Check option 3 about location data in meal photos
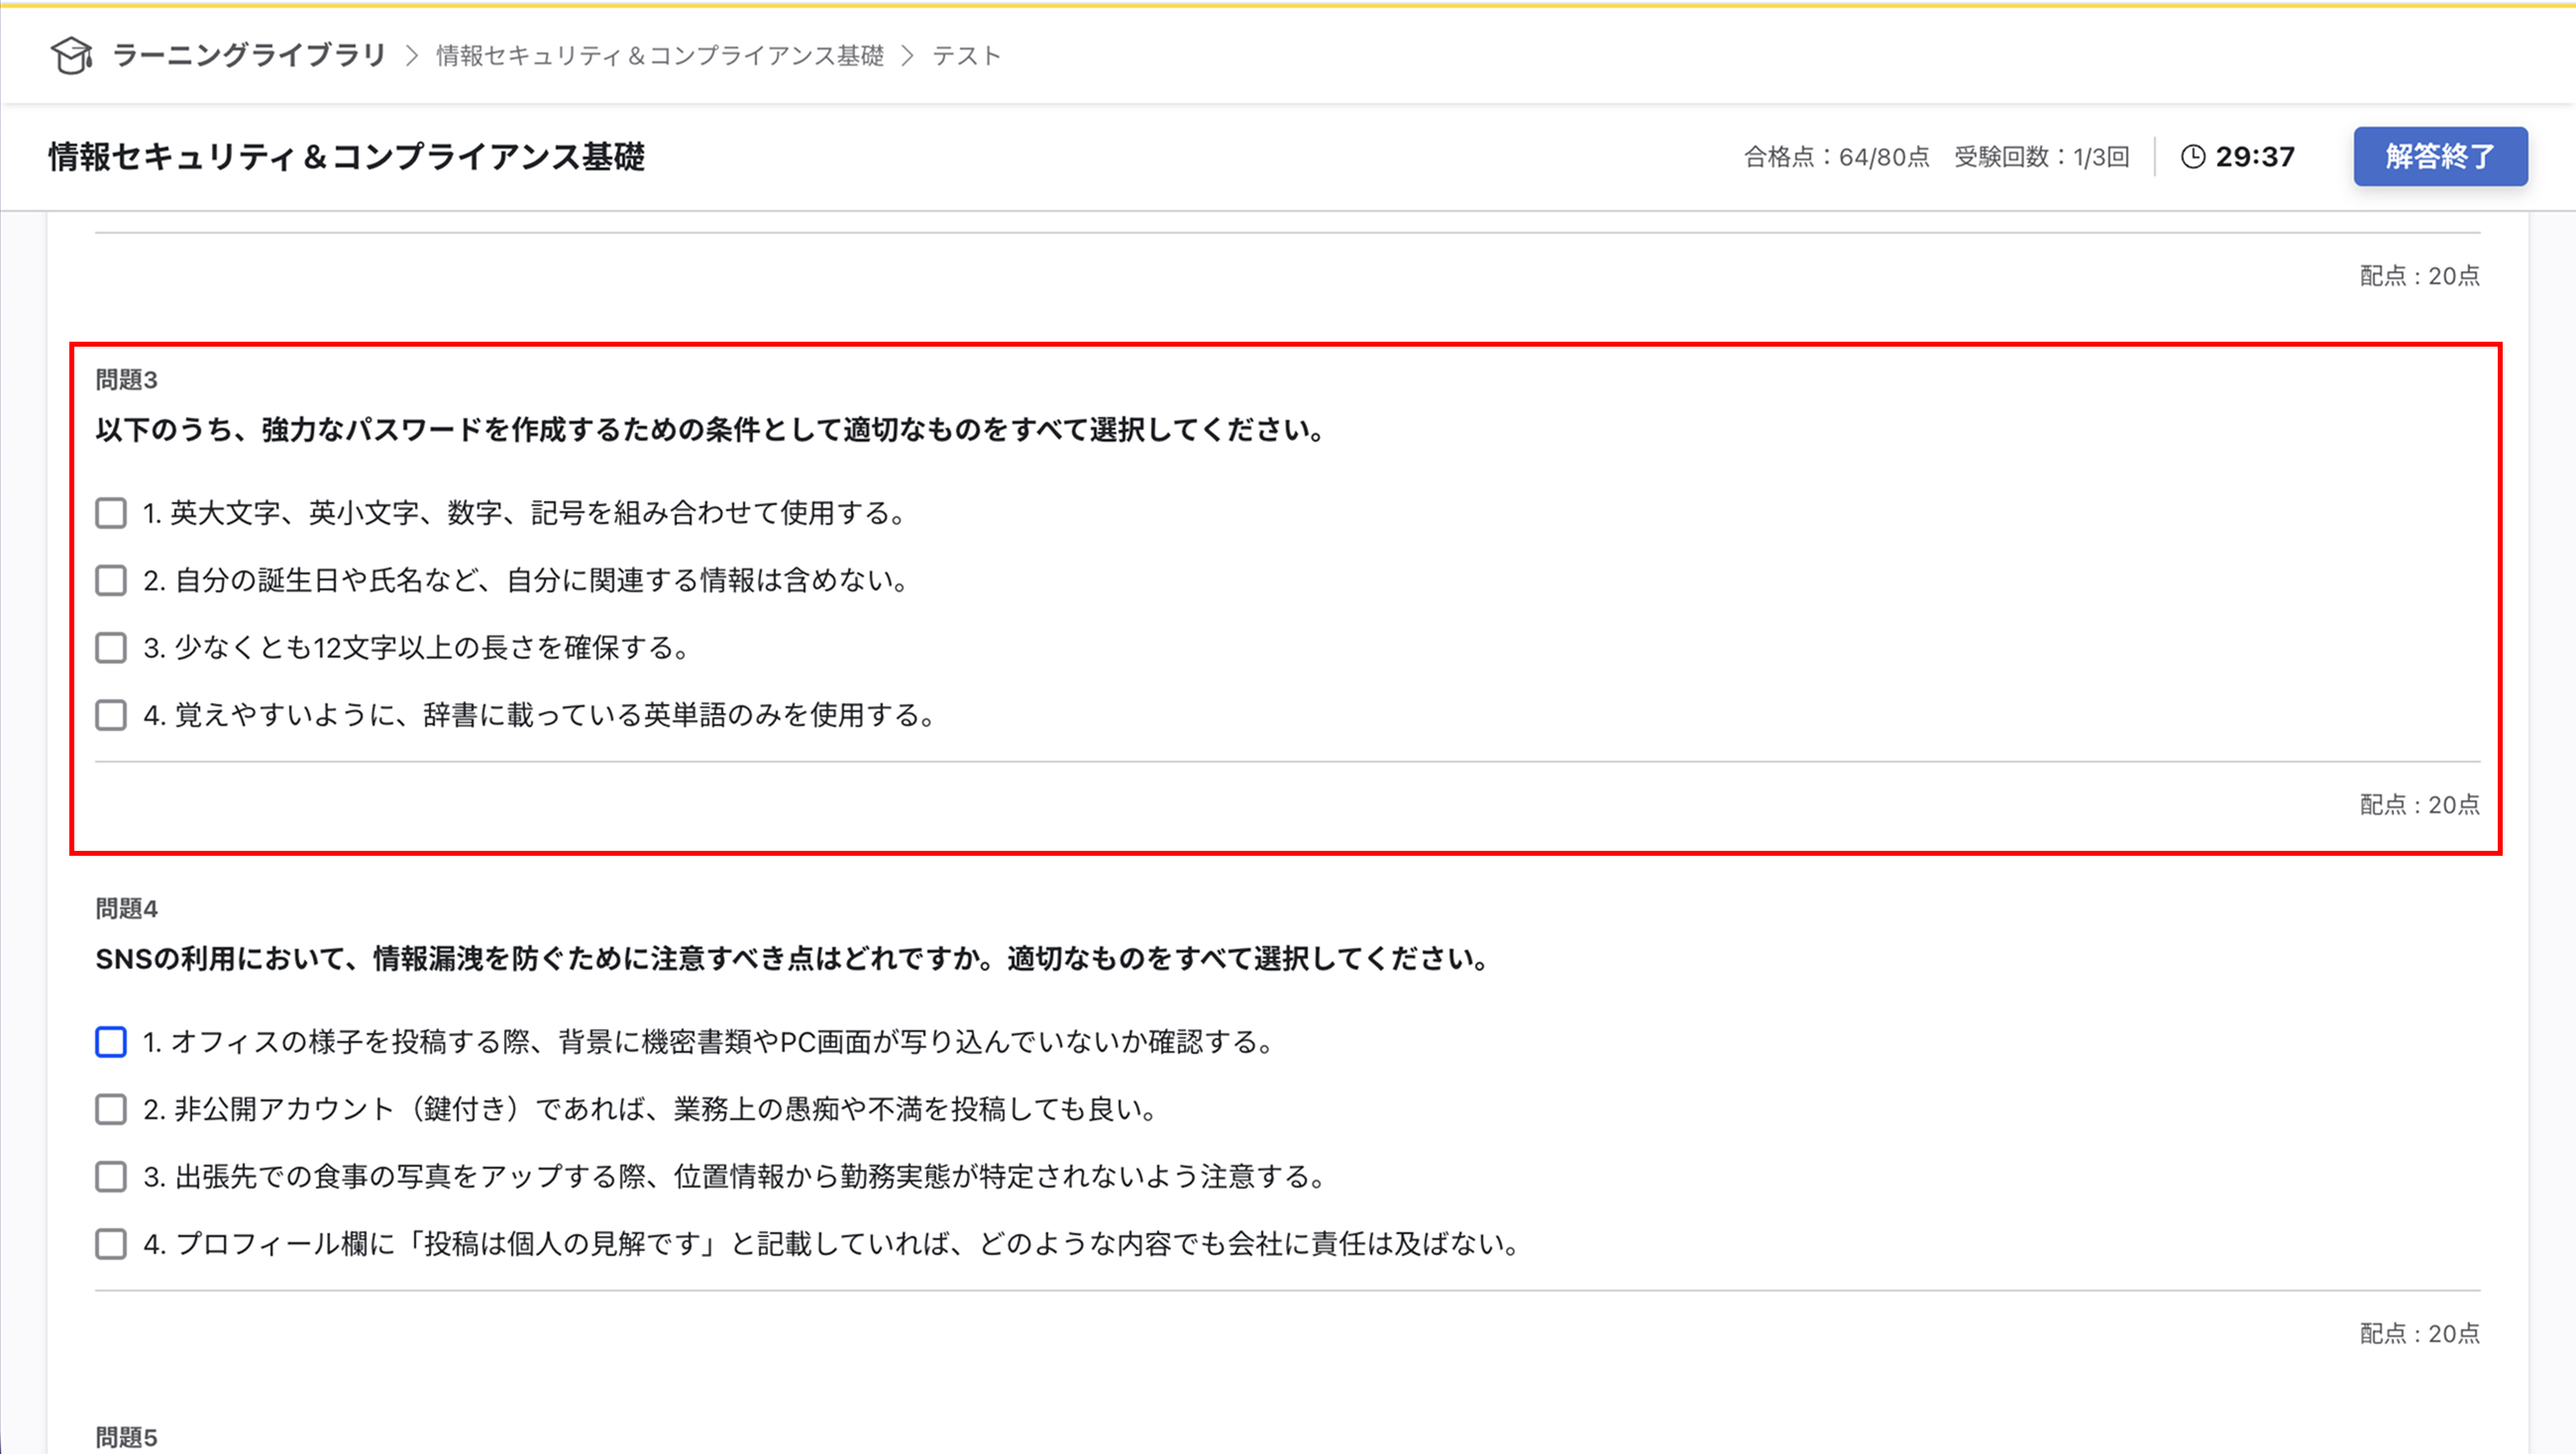Screen dimensions: 2576x1454 (110, 1177)
